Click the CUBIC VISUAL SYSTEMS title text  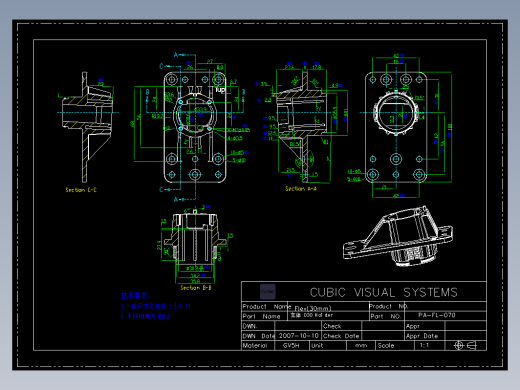[x=384, y=292]
